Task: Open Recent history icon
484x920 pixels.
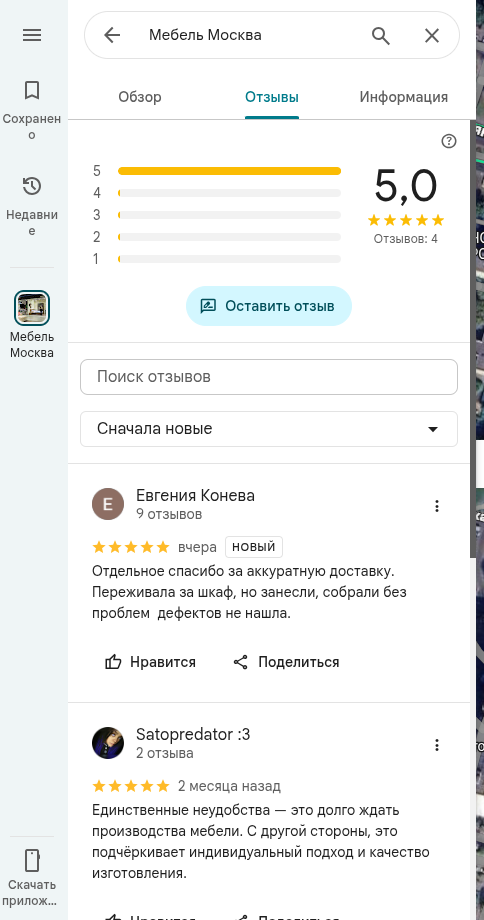Action: (x=32, y=187)
